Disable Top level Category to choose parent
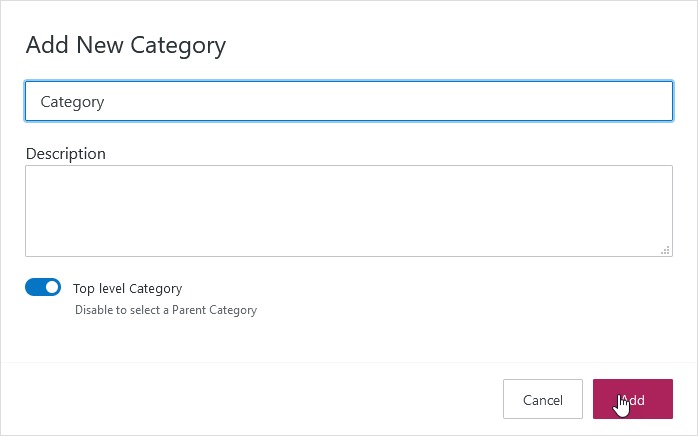The height and width of the screenshot is (436, 698). tap(43, 288)
